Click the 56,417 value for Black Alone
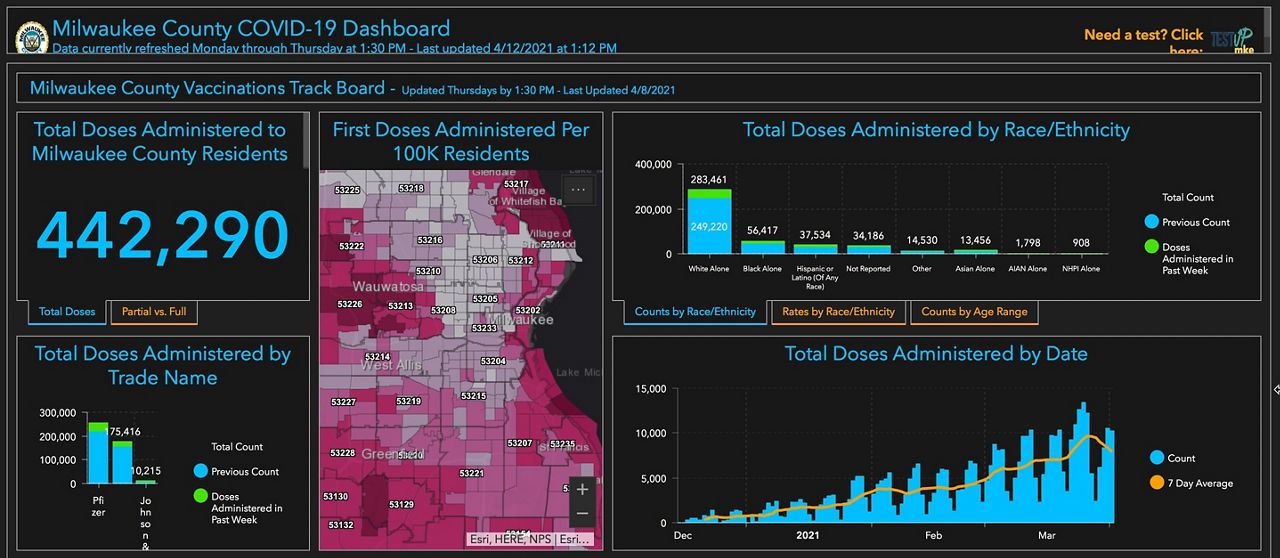This screenshot has height=558, width=1280. coord(763,231)
